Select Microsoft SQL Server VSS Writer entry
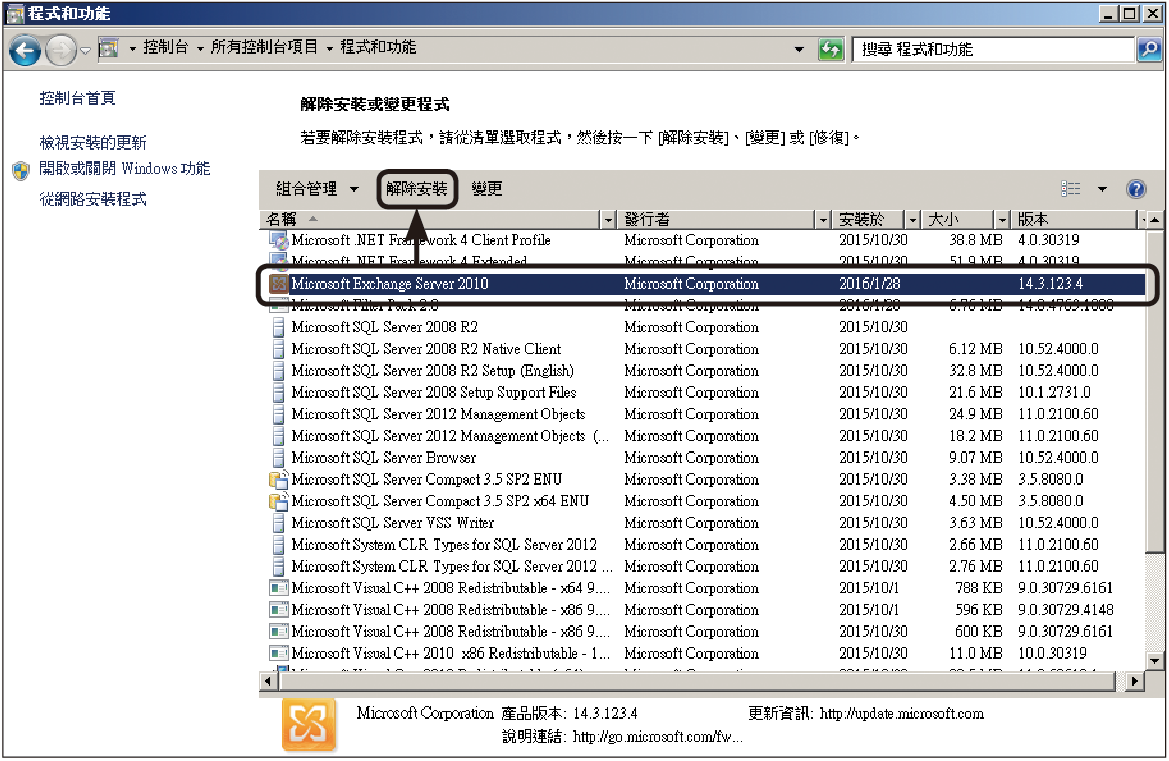The image size is (1169, 761). point(393,522)
